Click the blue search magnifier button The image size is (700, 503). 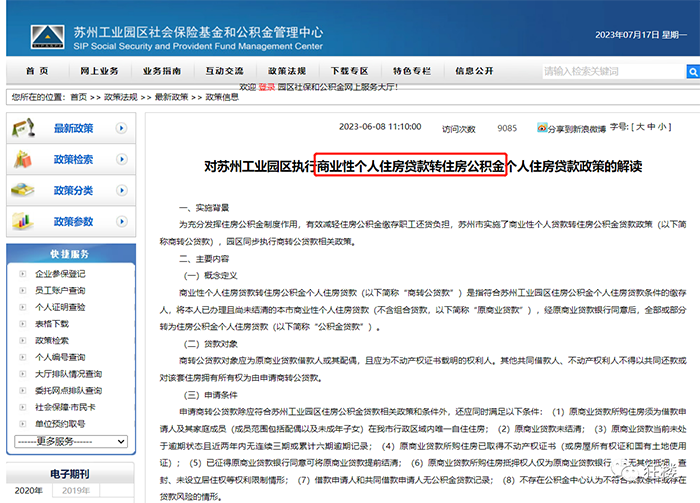[x=693, y=71]
